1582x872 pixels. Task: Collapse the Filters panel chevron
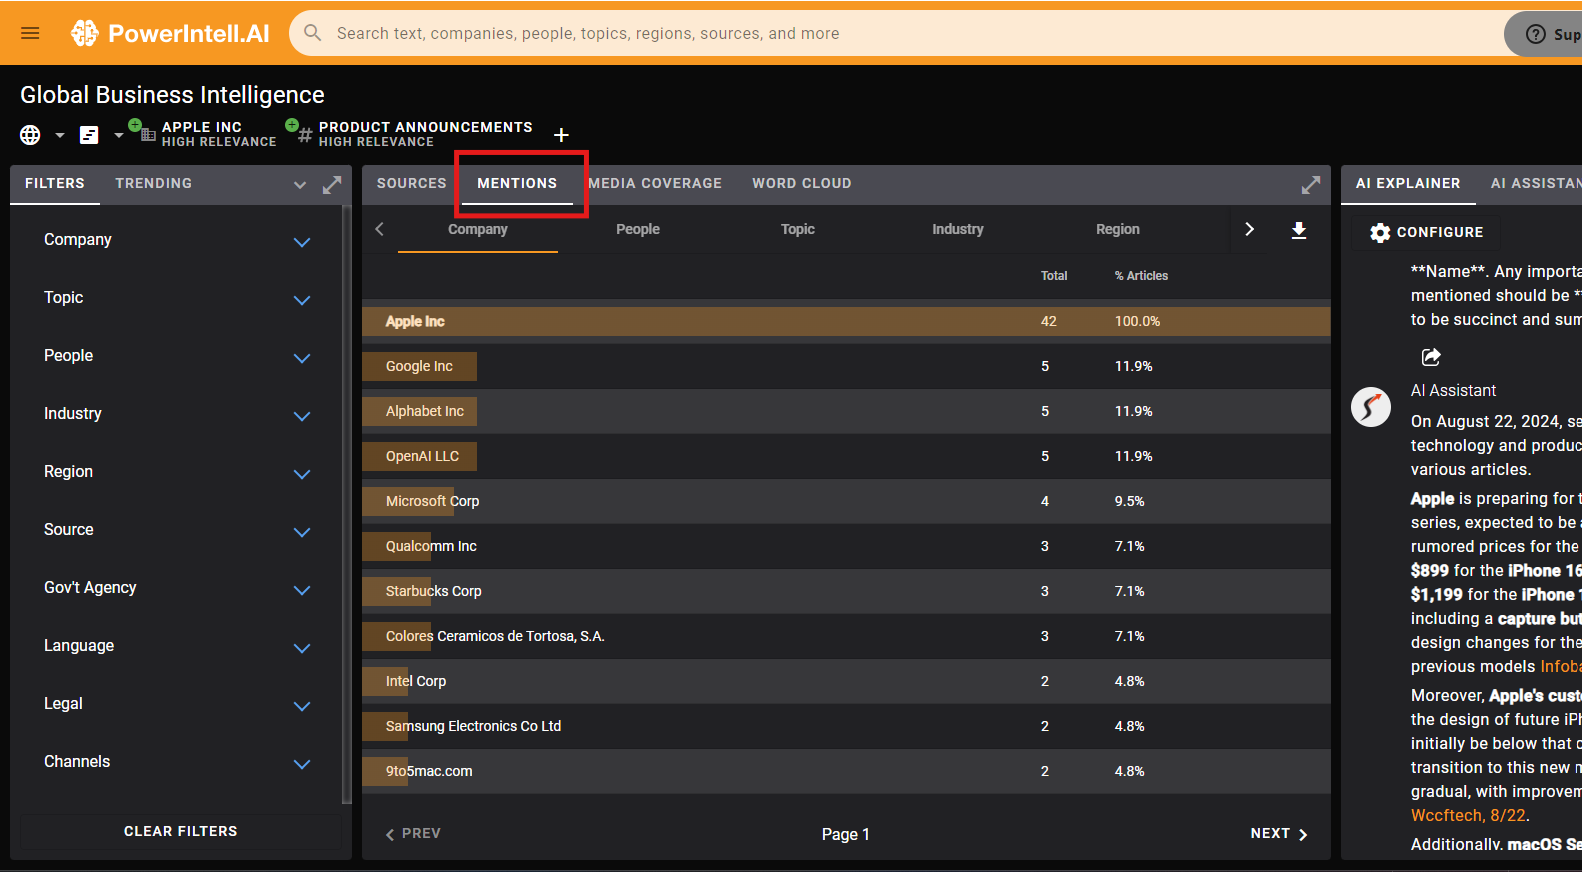tap(300, 185)
